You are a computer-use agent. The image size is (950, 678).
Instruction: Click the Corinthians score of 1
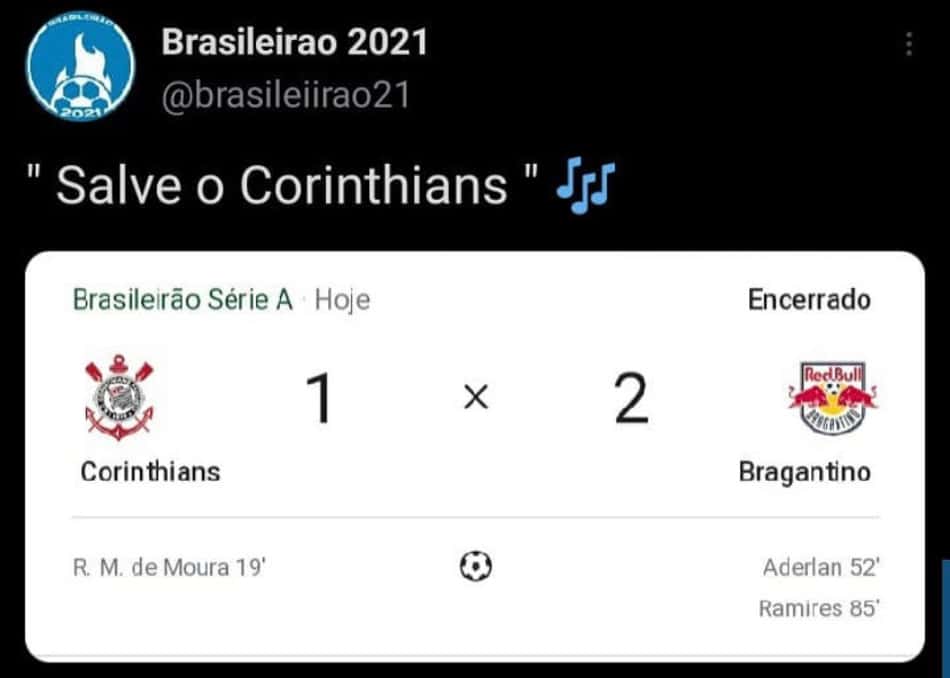[x=319, y=398]
